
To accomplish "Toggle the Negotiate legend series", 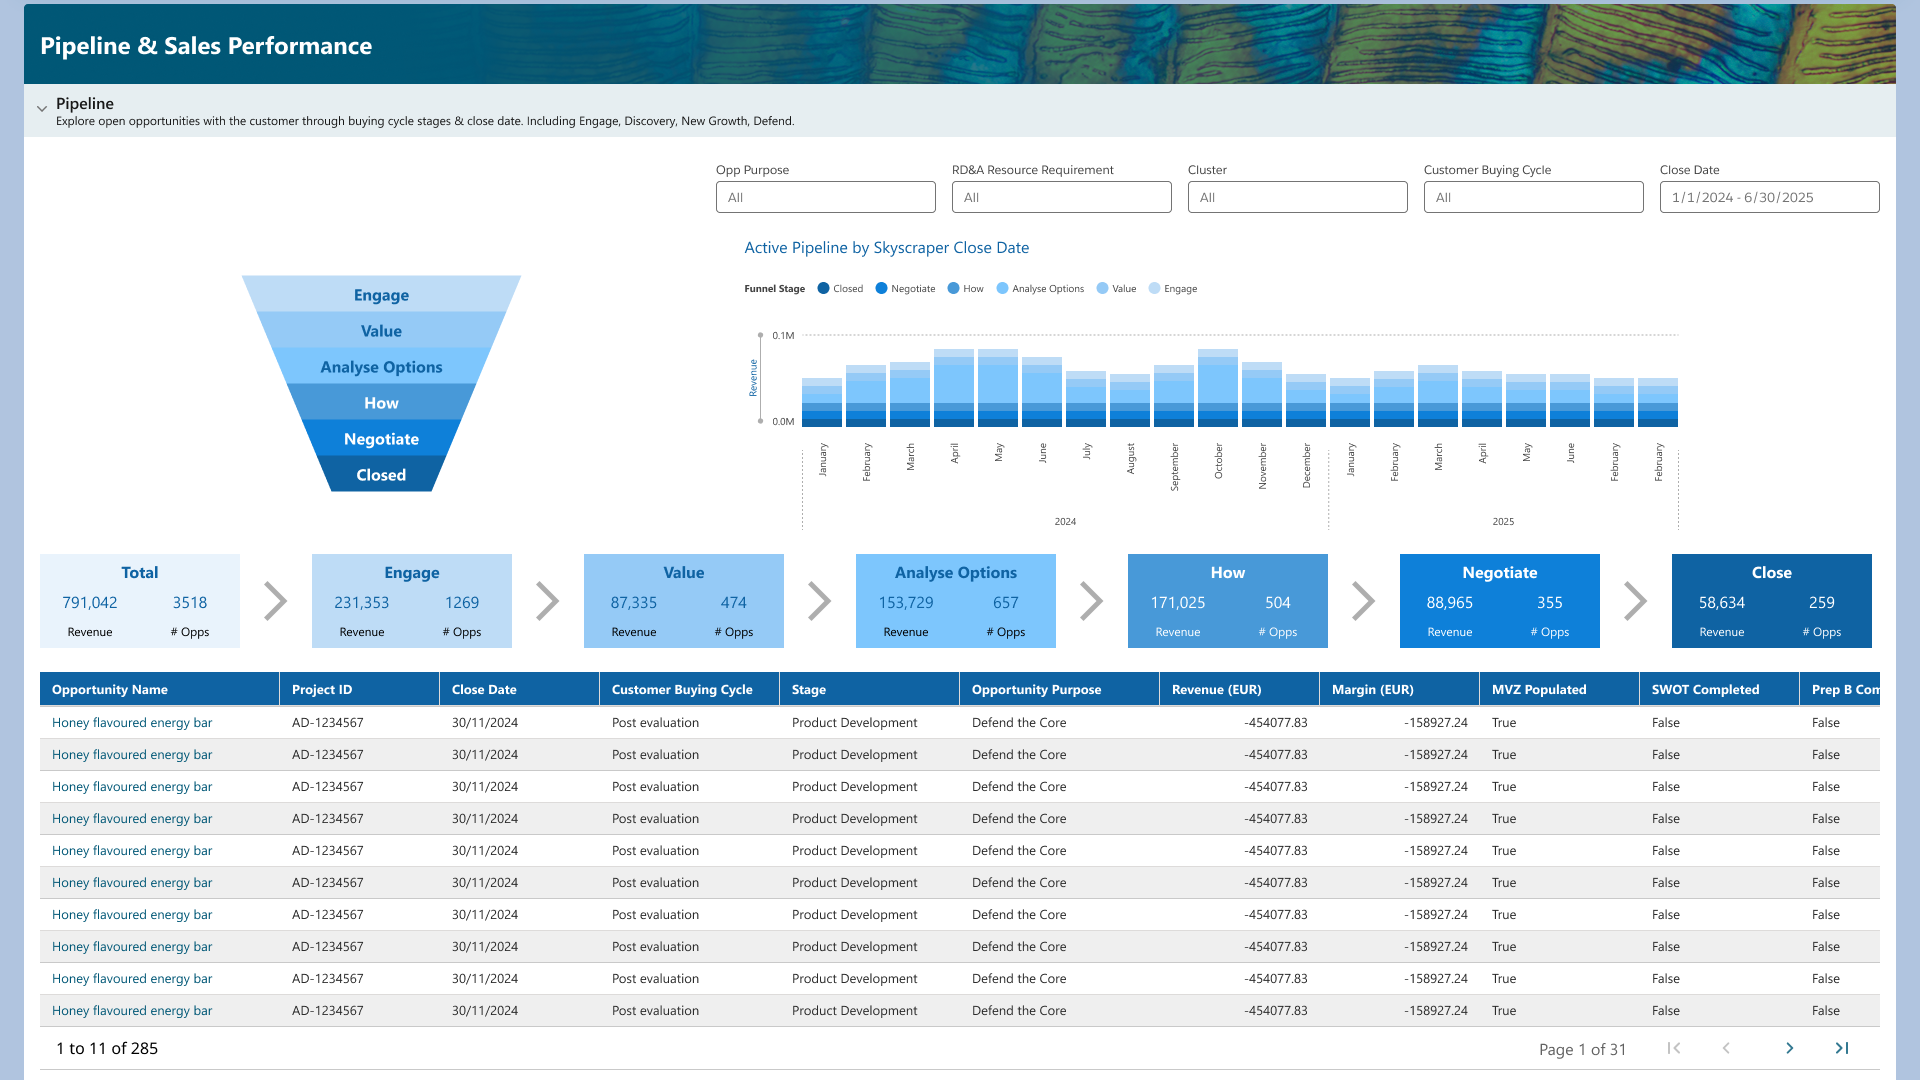I will tap(881, 288).
